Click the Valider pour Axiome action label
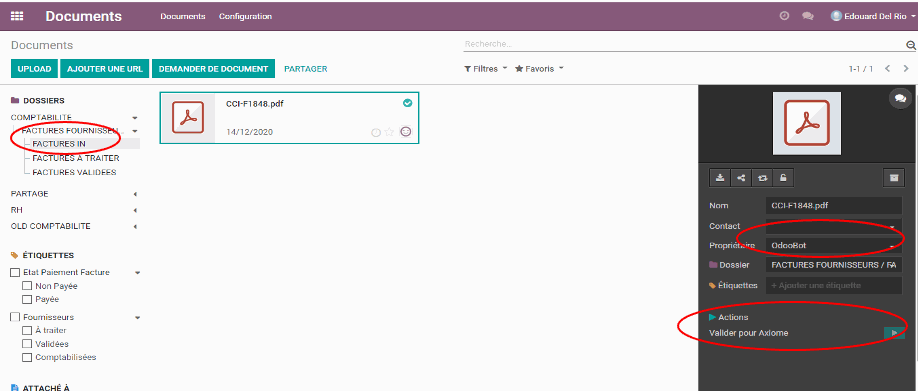The image size is (918, 391). coord(749,333)
